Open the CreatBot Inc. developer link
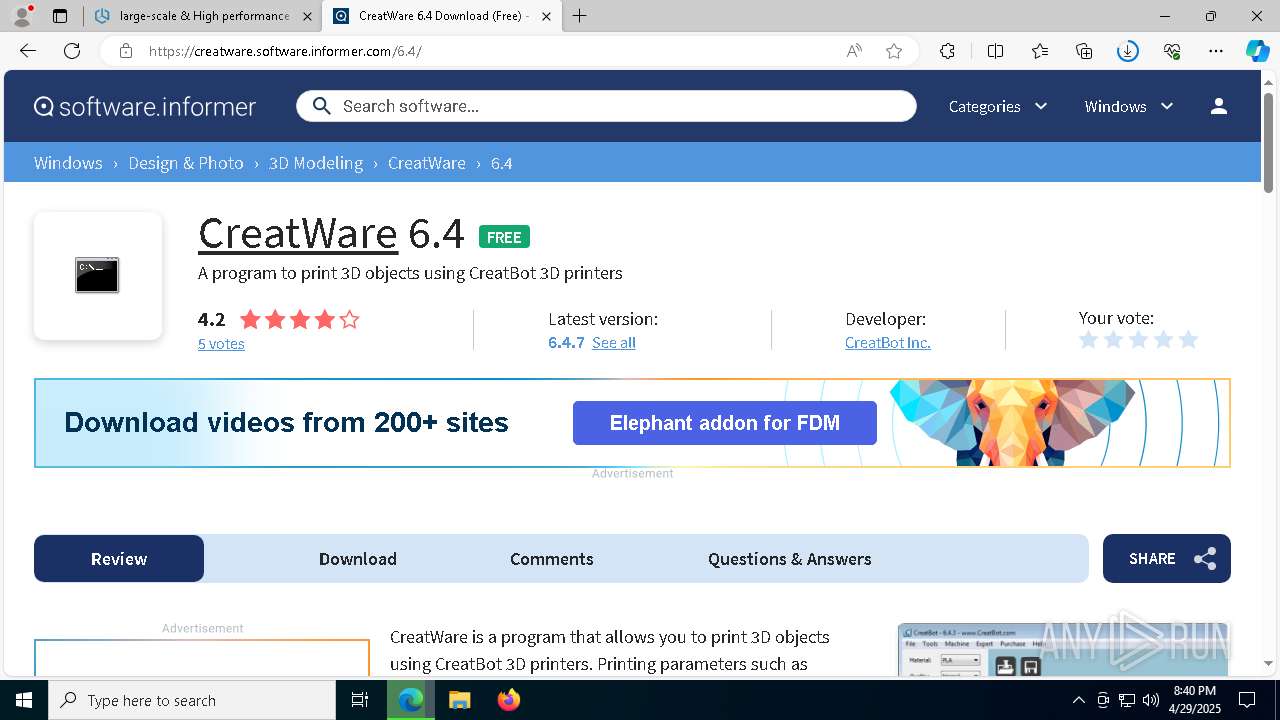The height and width of the screenshot is (720, 1280). click(x=888, y=342)
